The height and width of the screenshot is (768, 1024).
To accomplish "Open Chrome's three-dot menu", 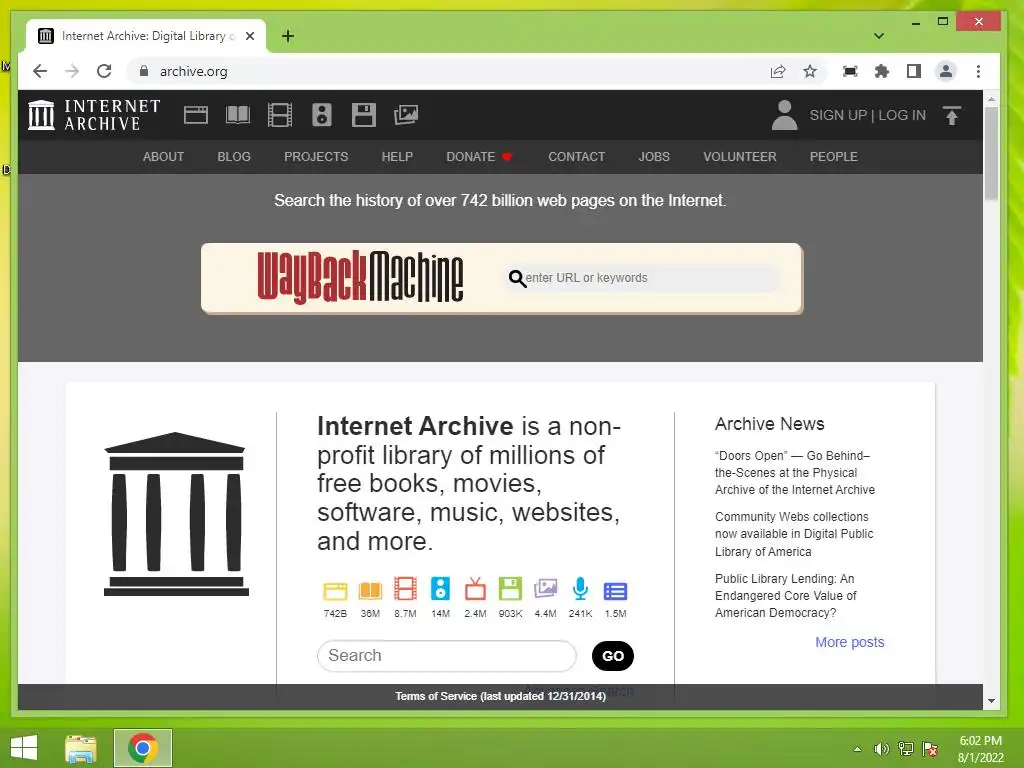I will tap(978, 71).
